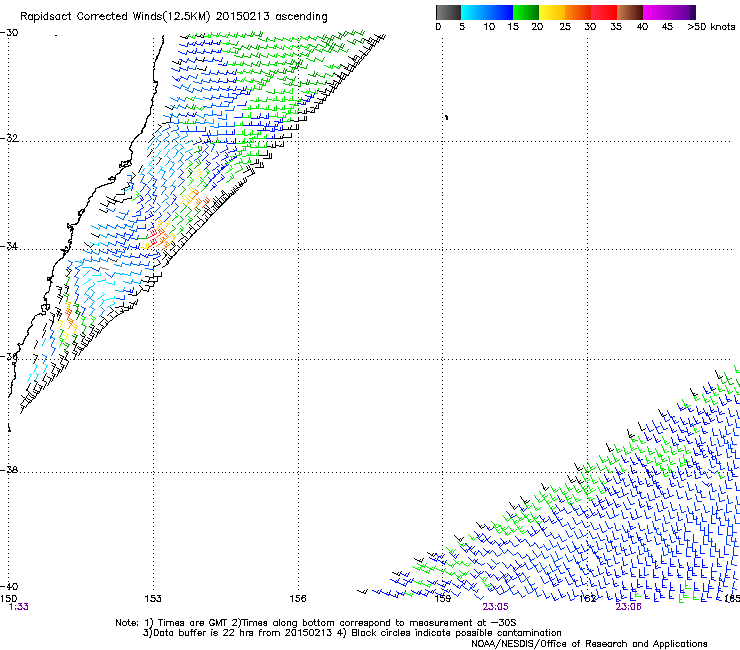The width and height of the screenshot is (740, 650).
Task: Click the 1:33 pass time label
Action: tap(18, 607)
